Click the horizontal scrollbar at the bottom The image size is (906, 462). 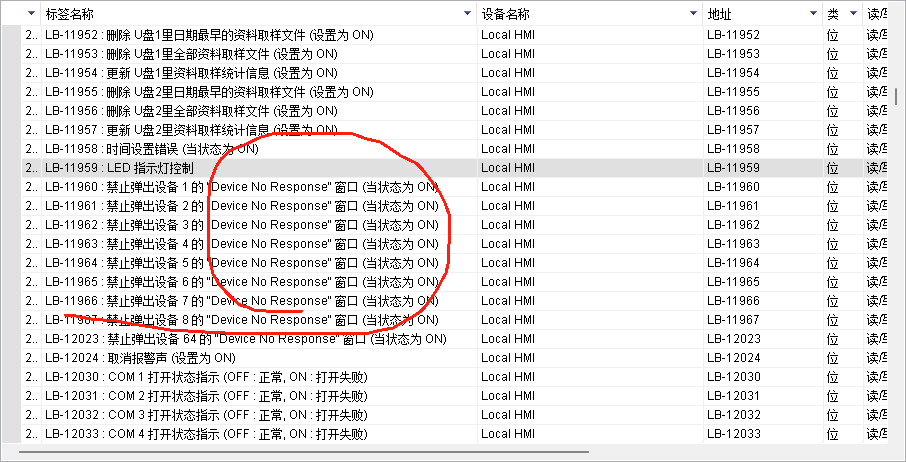(300, 452)
